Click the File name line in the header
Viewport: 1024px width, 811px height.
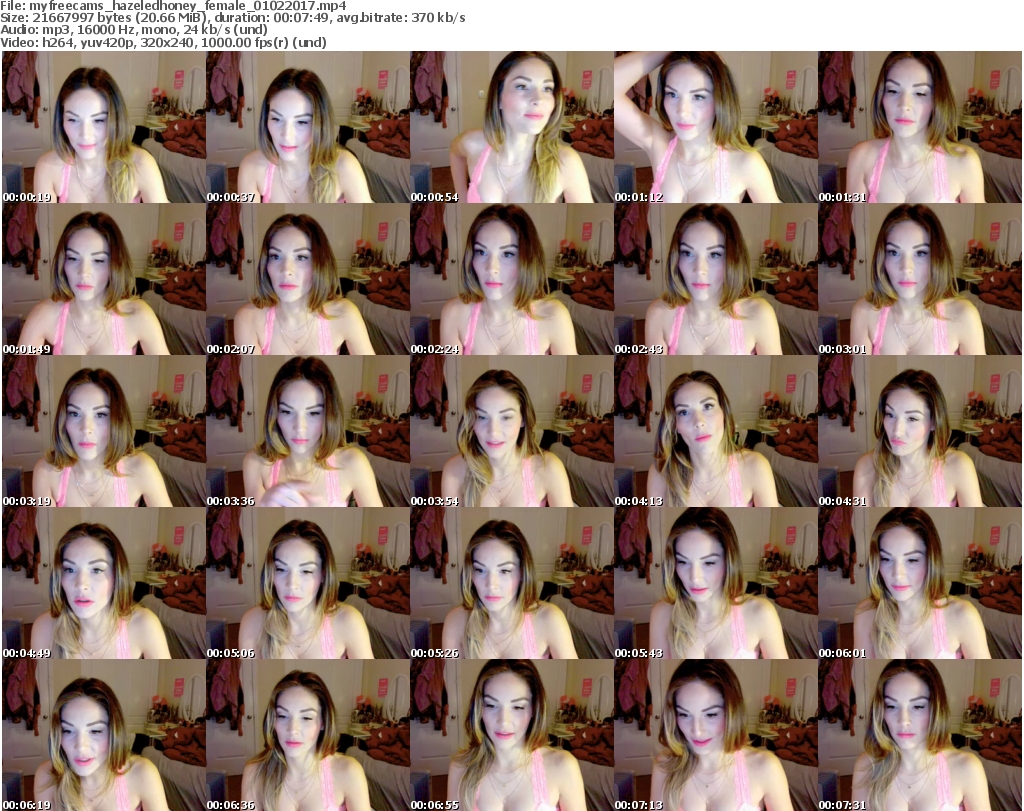(x=173, y=5)
